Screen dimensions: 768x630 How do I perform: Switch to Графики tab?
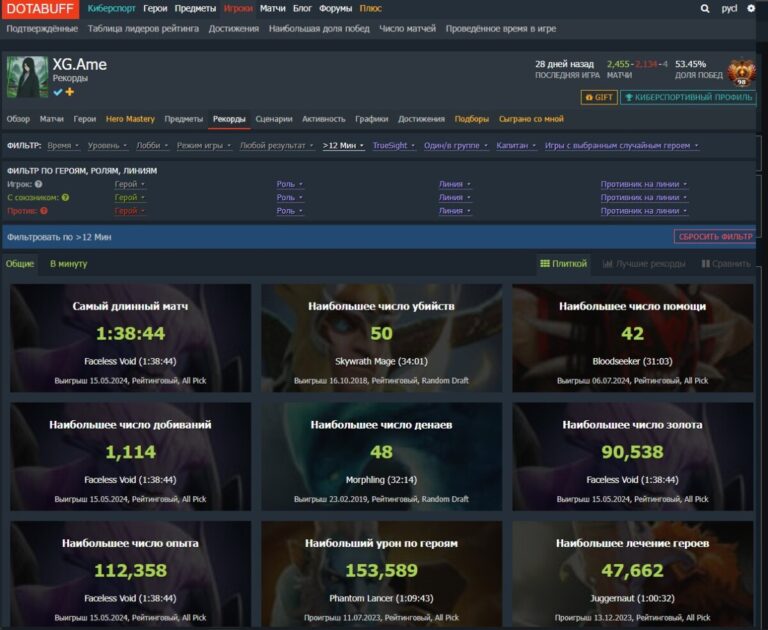click(x=371, y=119)
